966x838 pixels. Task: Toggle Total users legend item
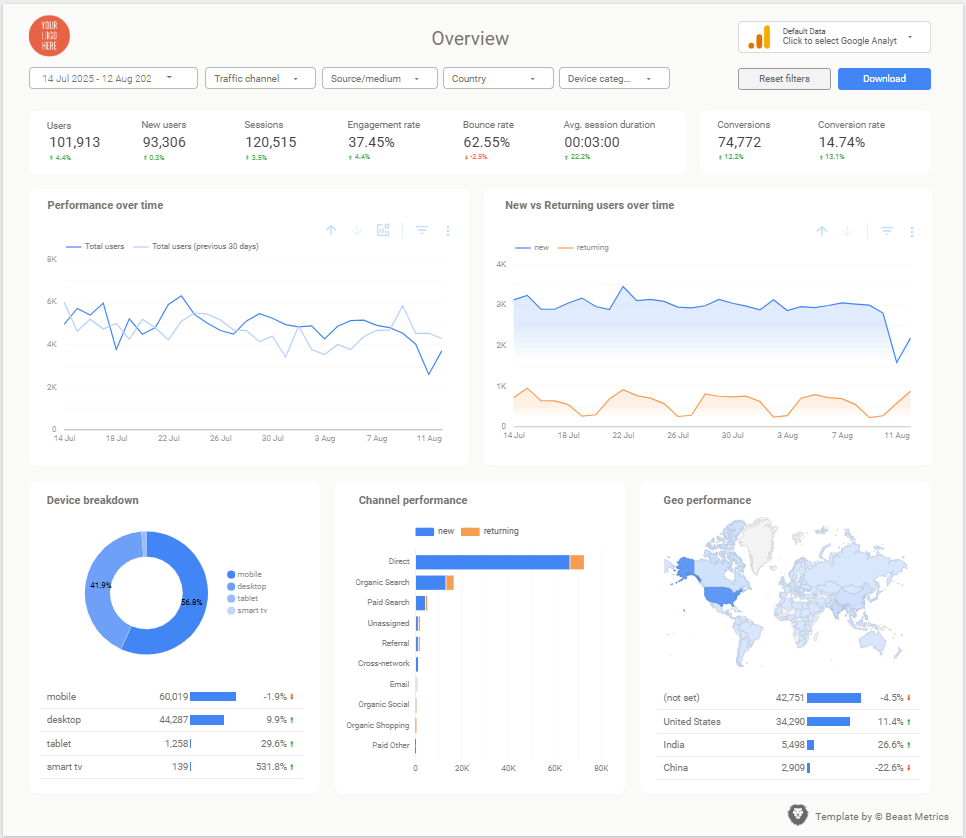tap(95, 246)
